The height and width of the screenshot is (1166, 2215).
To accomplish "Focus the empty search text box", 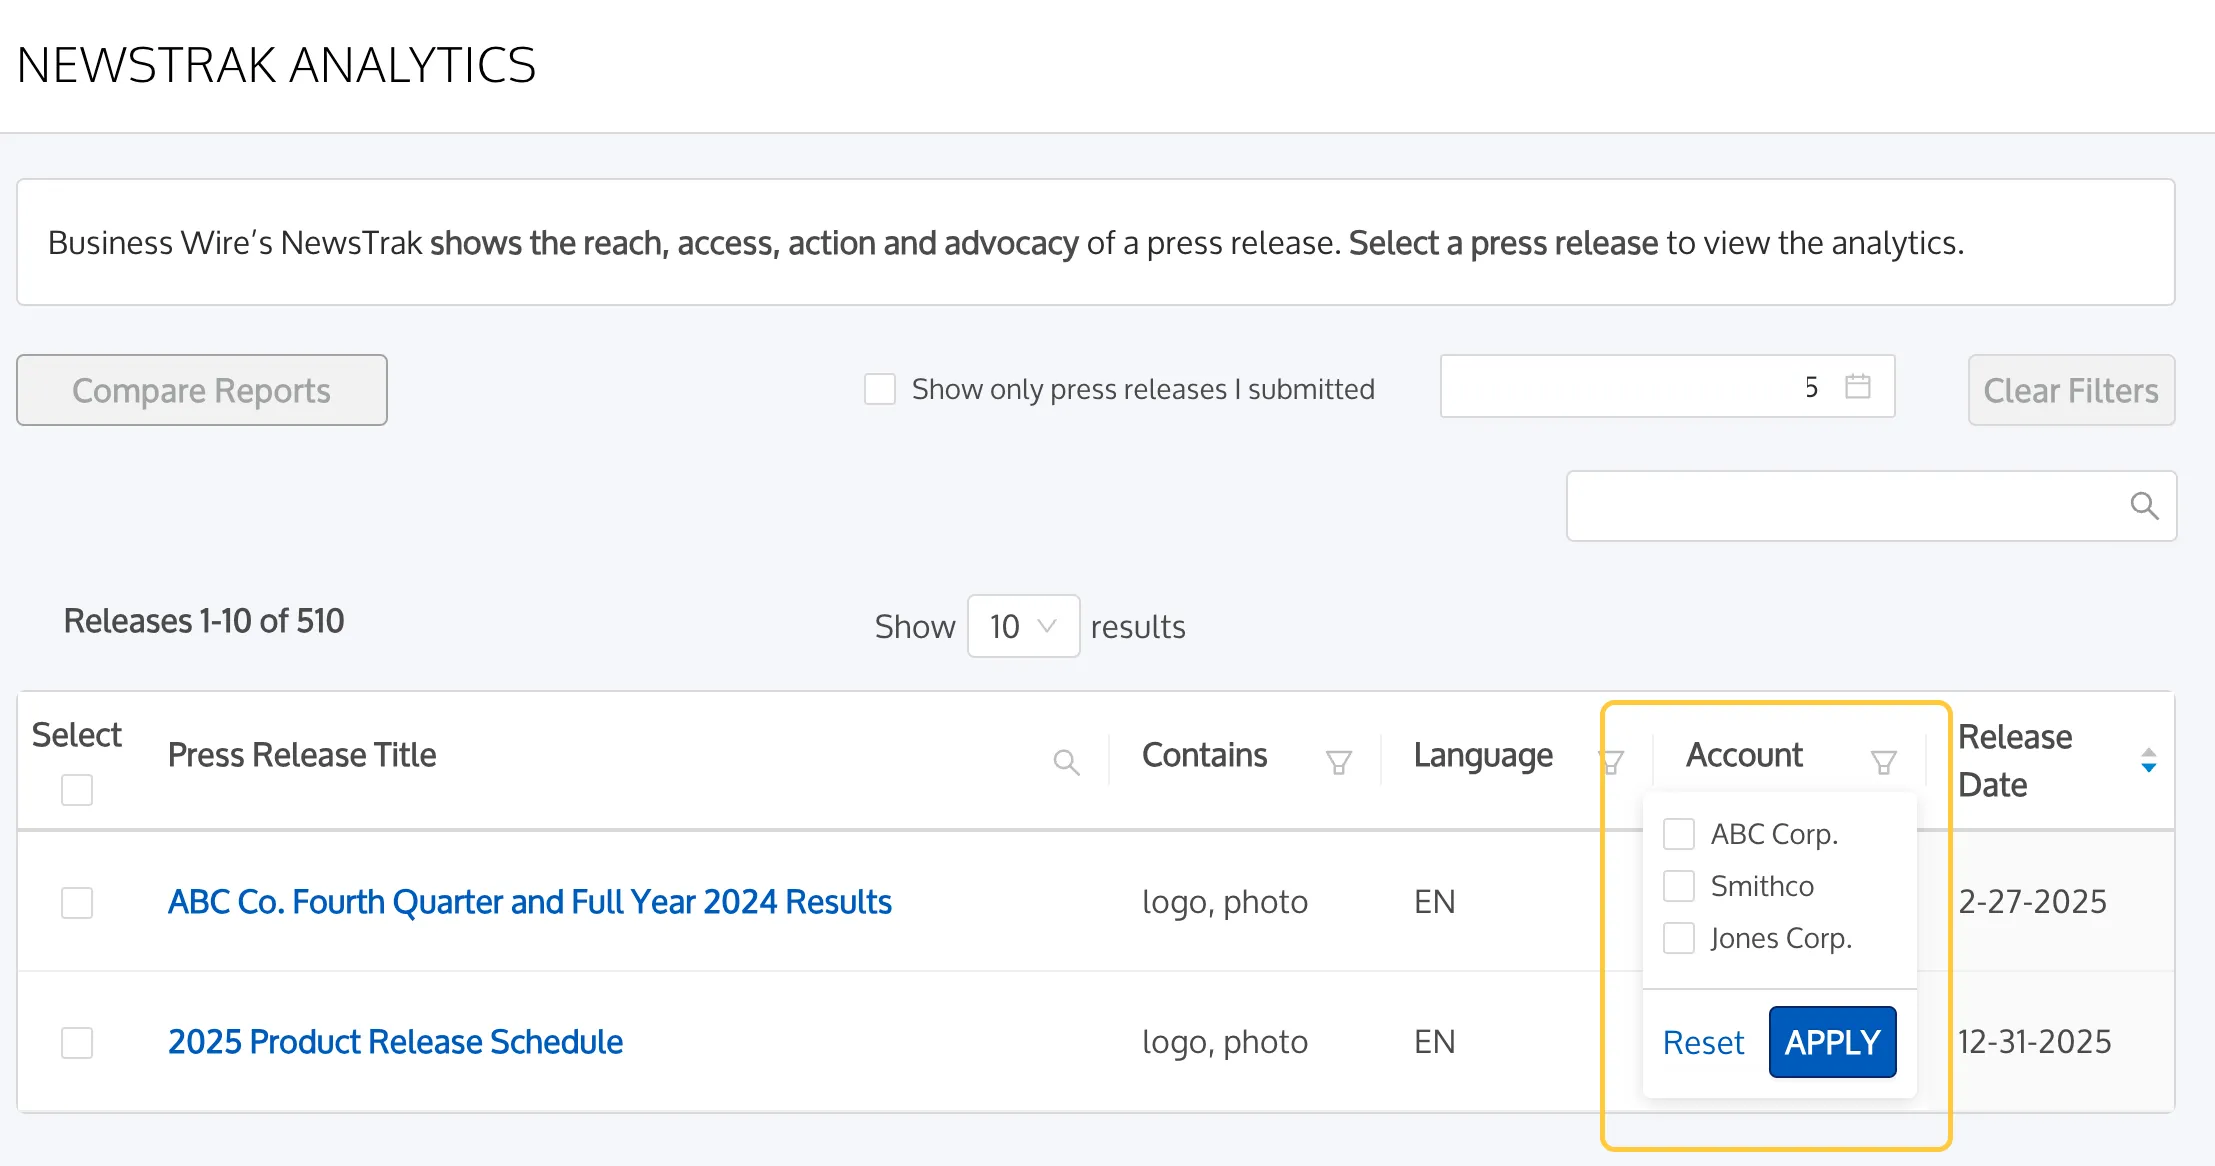I will click(x=1871, y=506).
